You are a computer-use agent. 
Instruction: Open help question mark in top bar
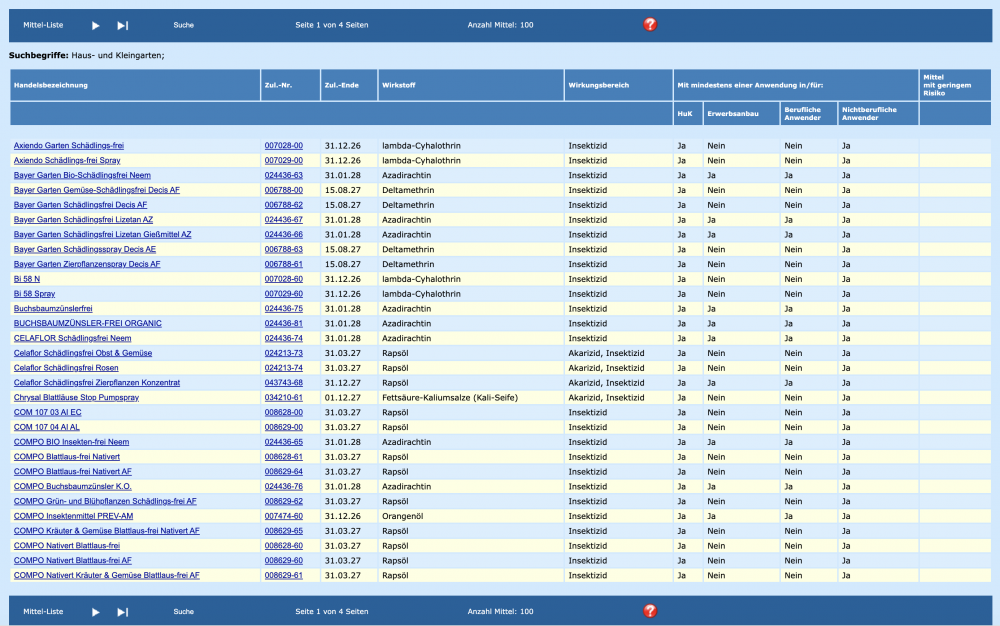click(x=650, y=25)
